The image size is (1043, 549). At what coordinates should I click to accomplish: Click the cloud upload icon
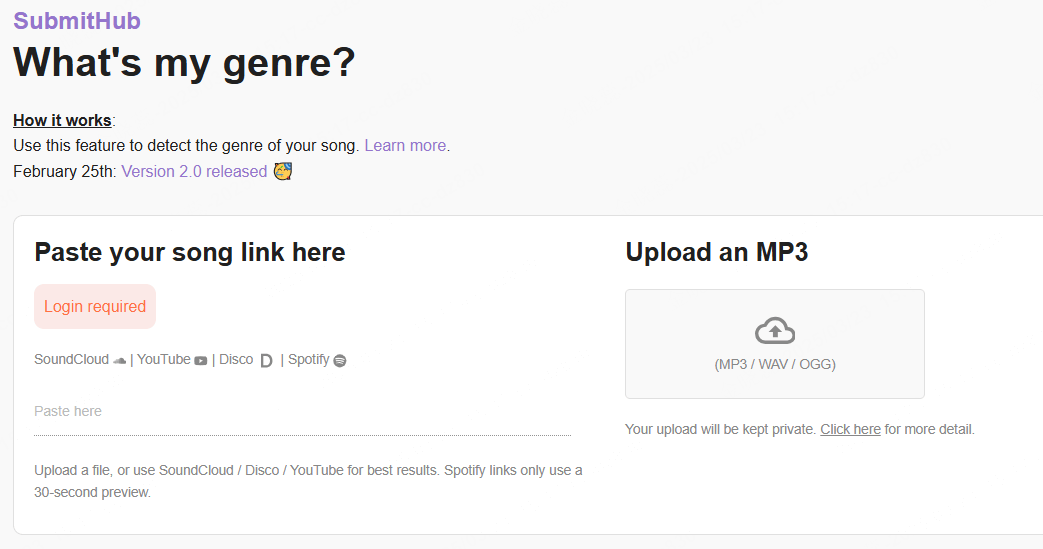[x=775, y=331]
